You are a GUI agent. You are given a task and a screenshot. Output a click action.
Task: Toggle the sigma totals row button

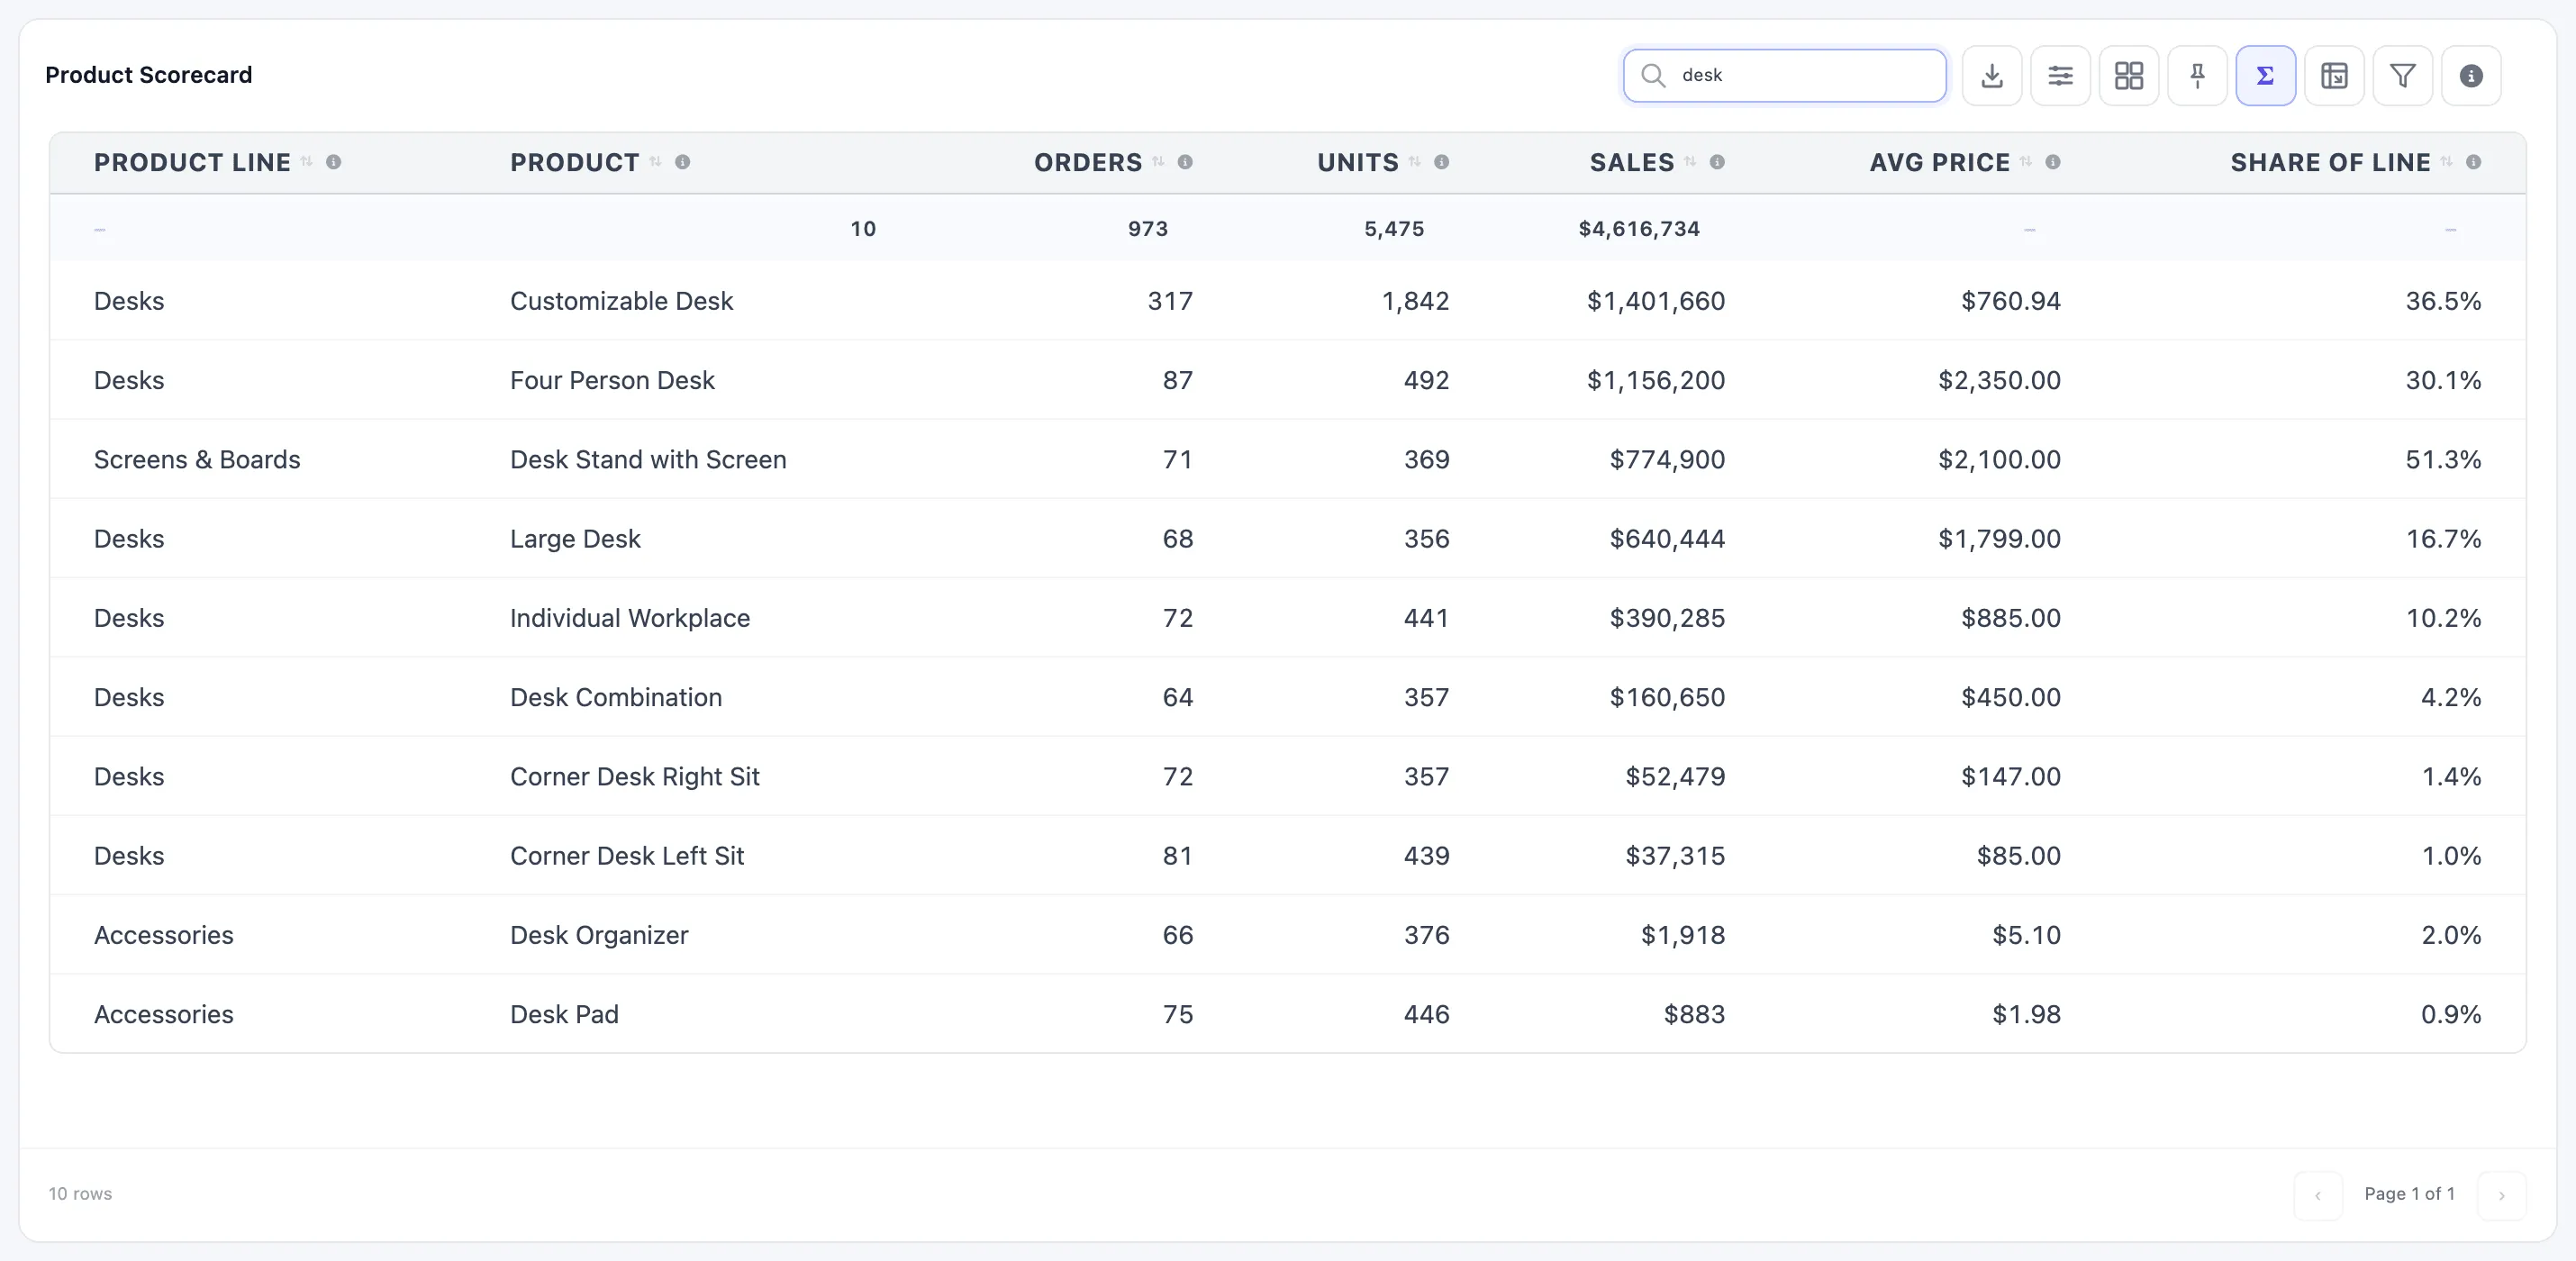click(2265, 76)
